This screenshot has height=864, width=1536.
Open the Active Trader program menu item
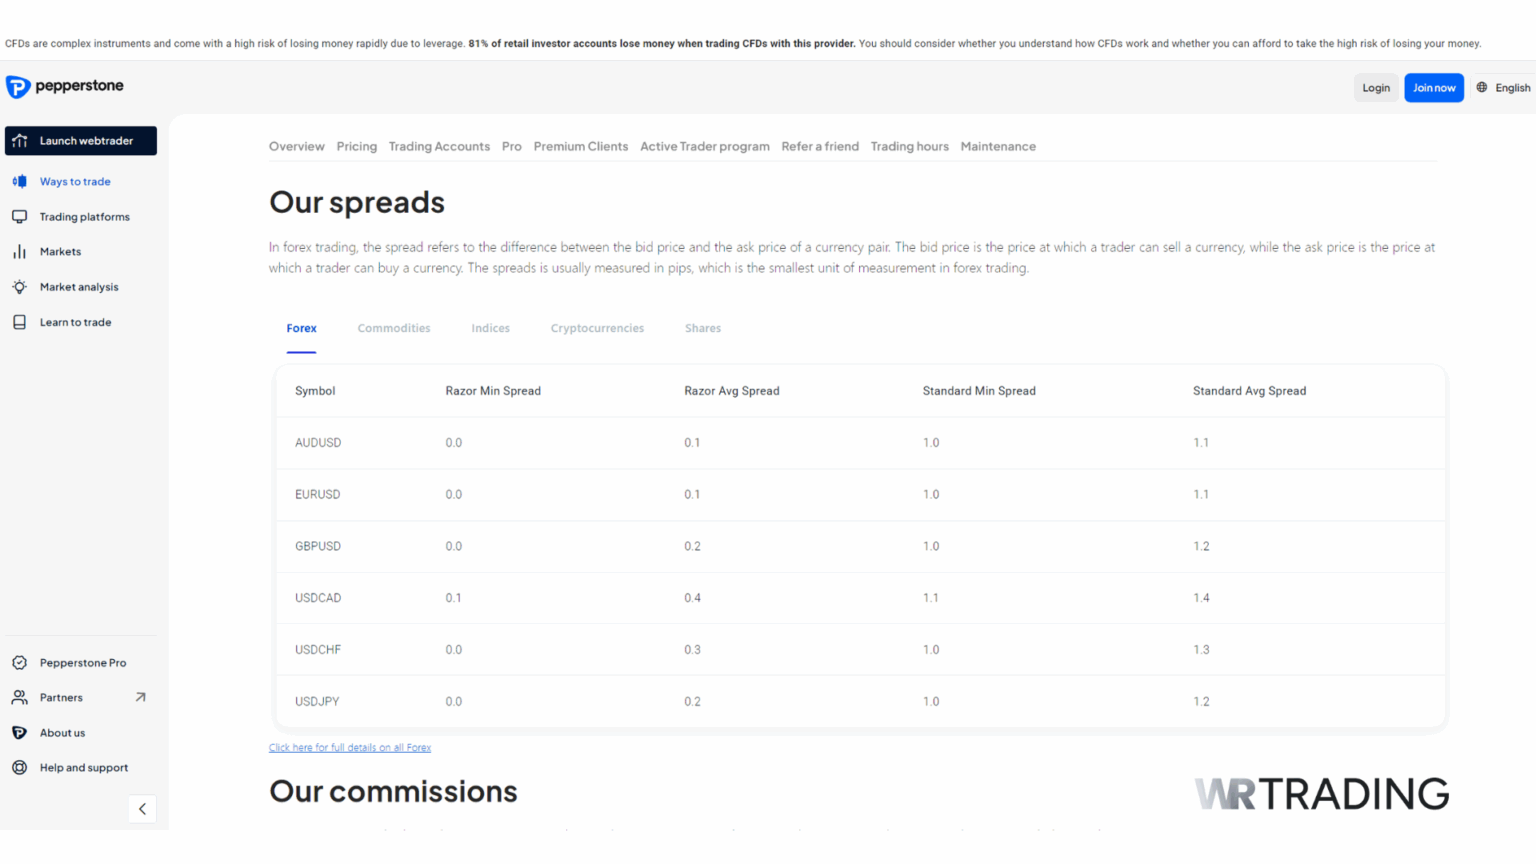704,146
